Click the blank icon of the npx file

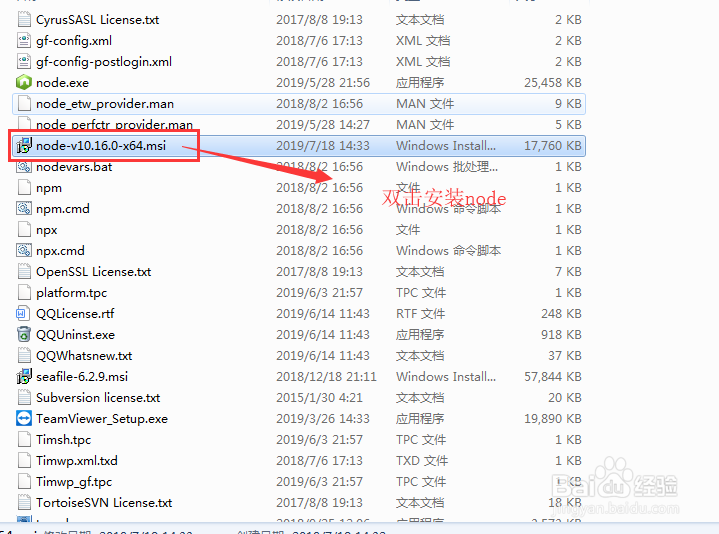[x=24, y=230]
